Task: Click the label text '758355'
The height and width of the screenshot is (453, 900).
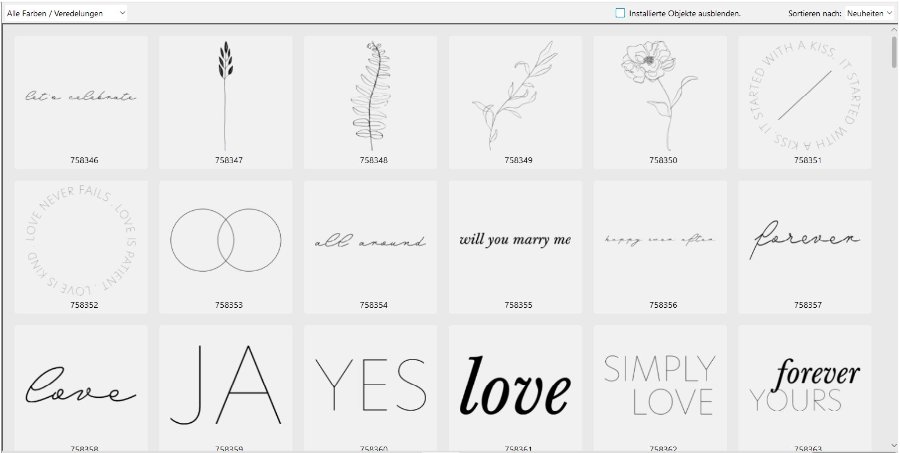Action: point(518,305)
